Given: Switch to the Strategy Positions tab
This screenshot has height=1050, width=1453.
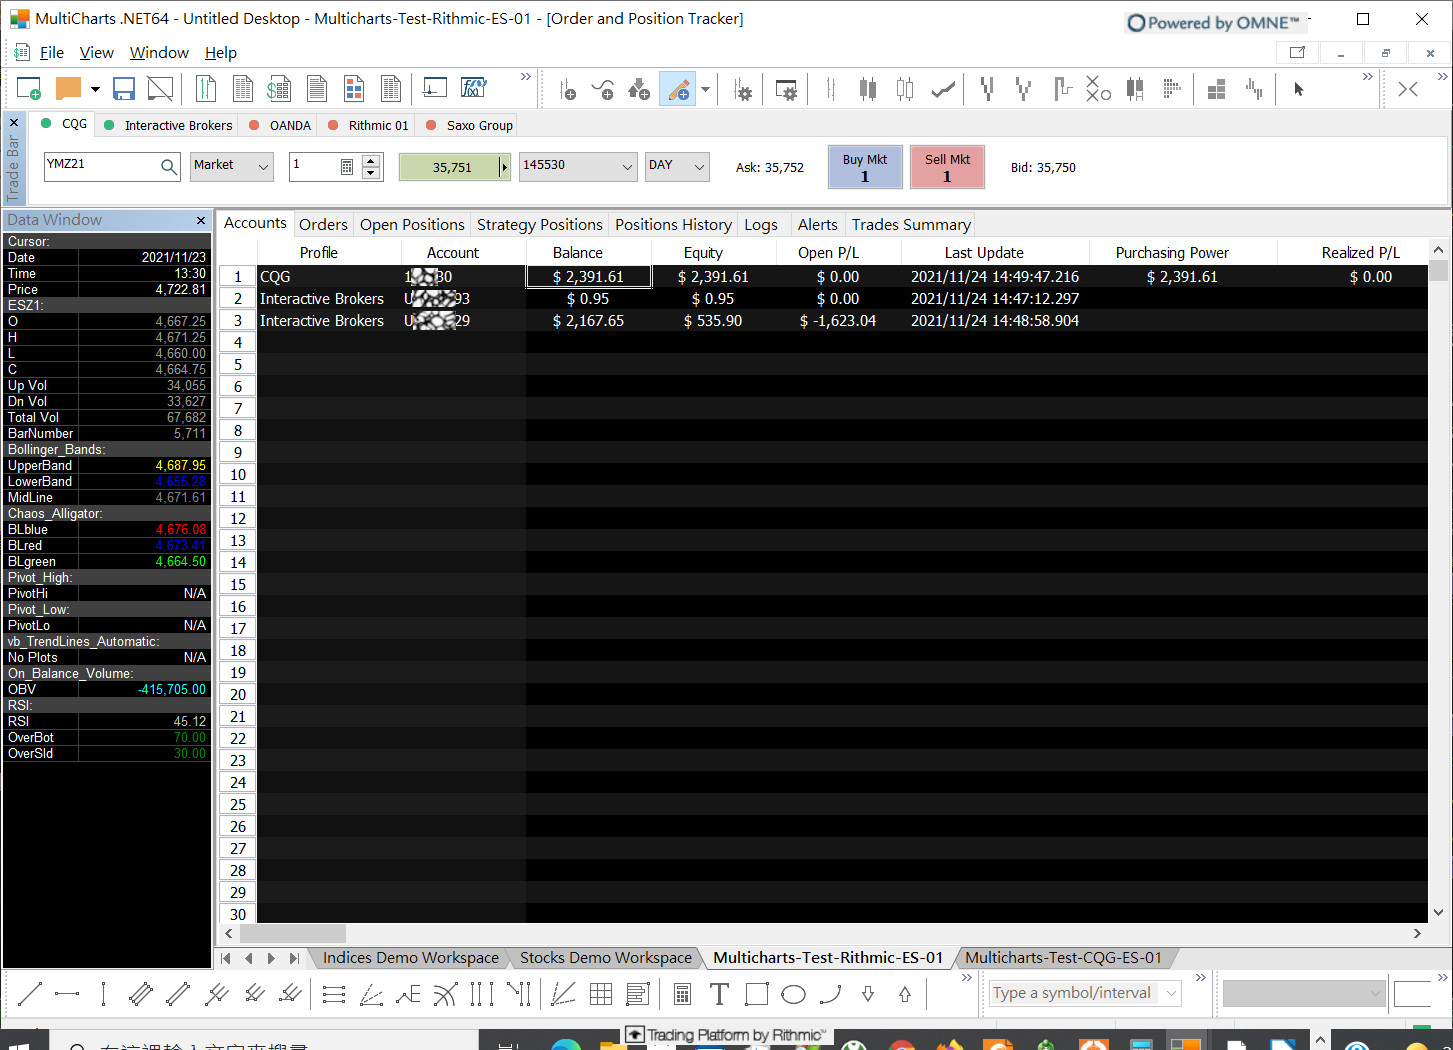Looking at the screenshot, I should pyautogui.click(x=540, y=225).
